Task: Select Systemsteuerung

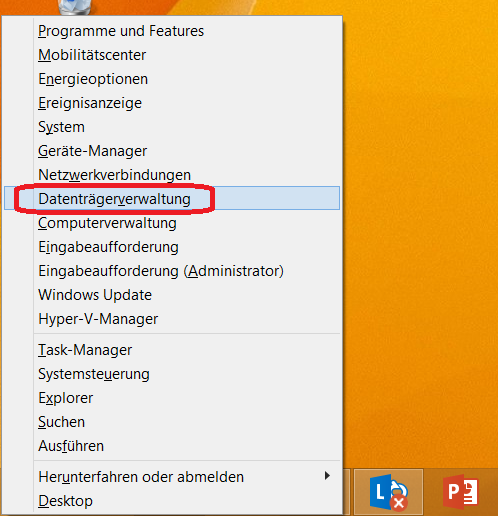Action: (172, 374)
